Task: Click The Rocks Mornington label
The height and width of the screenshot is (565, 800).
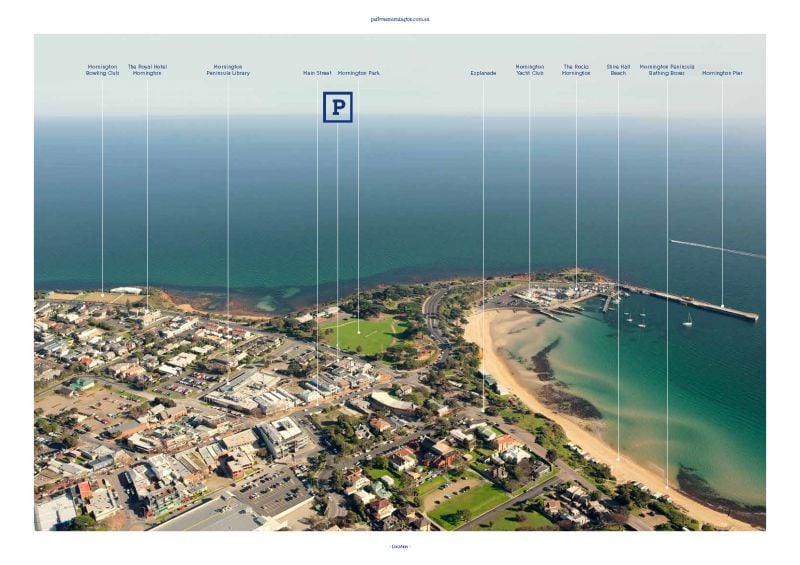Action: 576,70
